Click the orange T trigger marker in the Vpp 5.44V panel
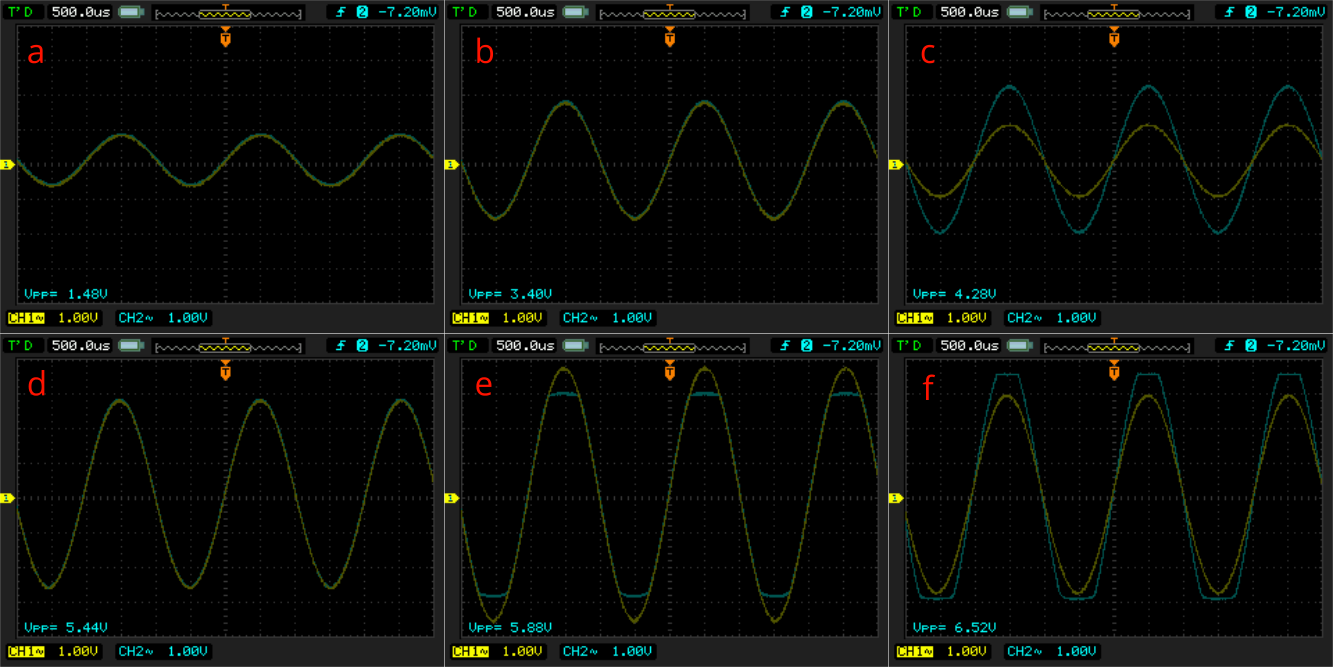Viewport: 1333px width, 667px height. click(225, 371)
